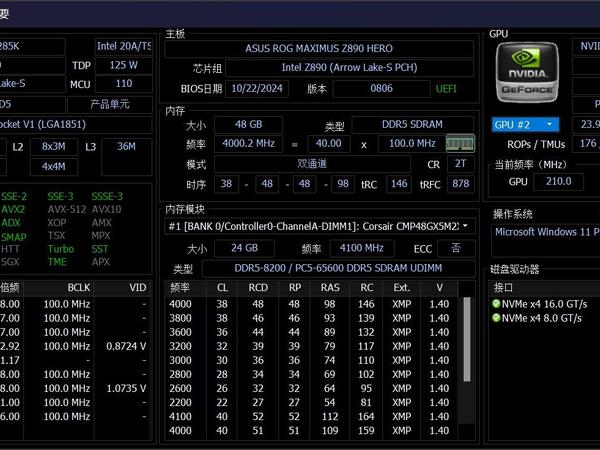The height and width of the screenshot is (450, 600).
Task: Click the L2 cache value 8x3M
Action: coord(54,147)
